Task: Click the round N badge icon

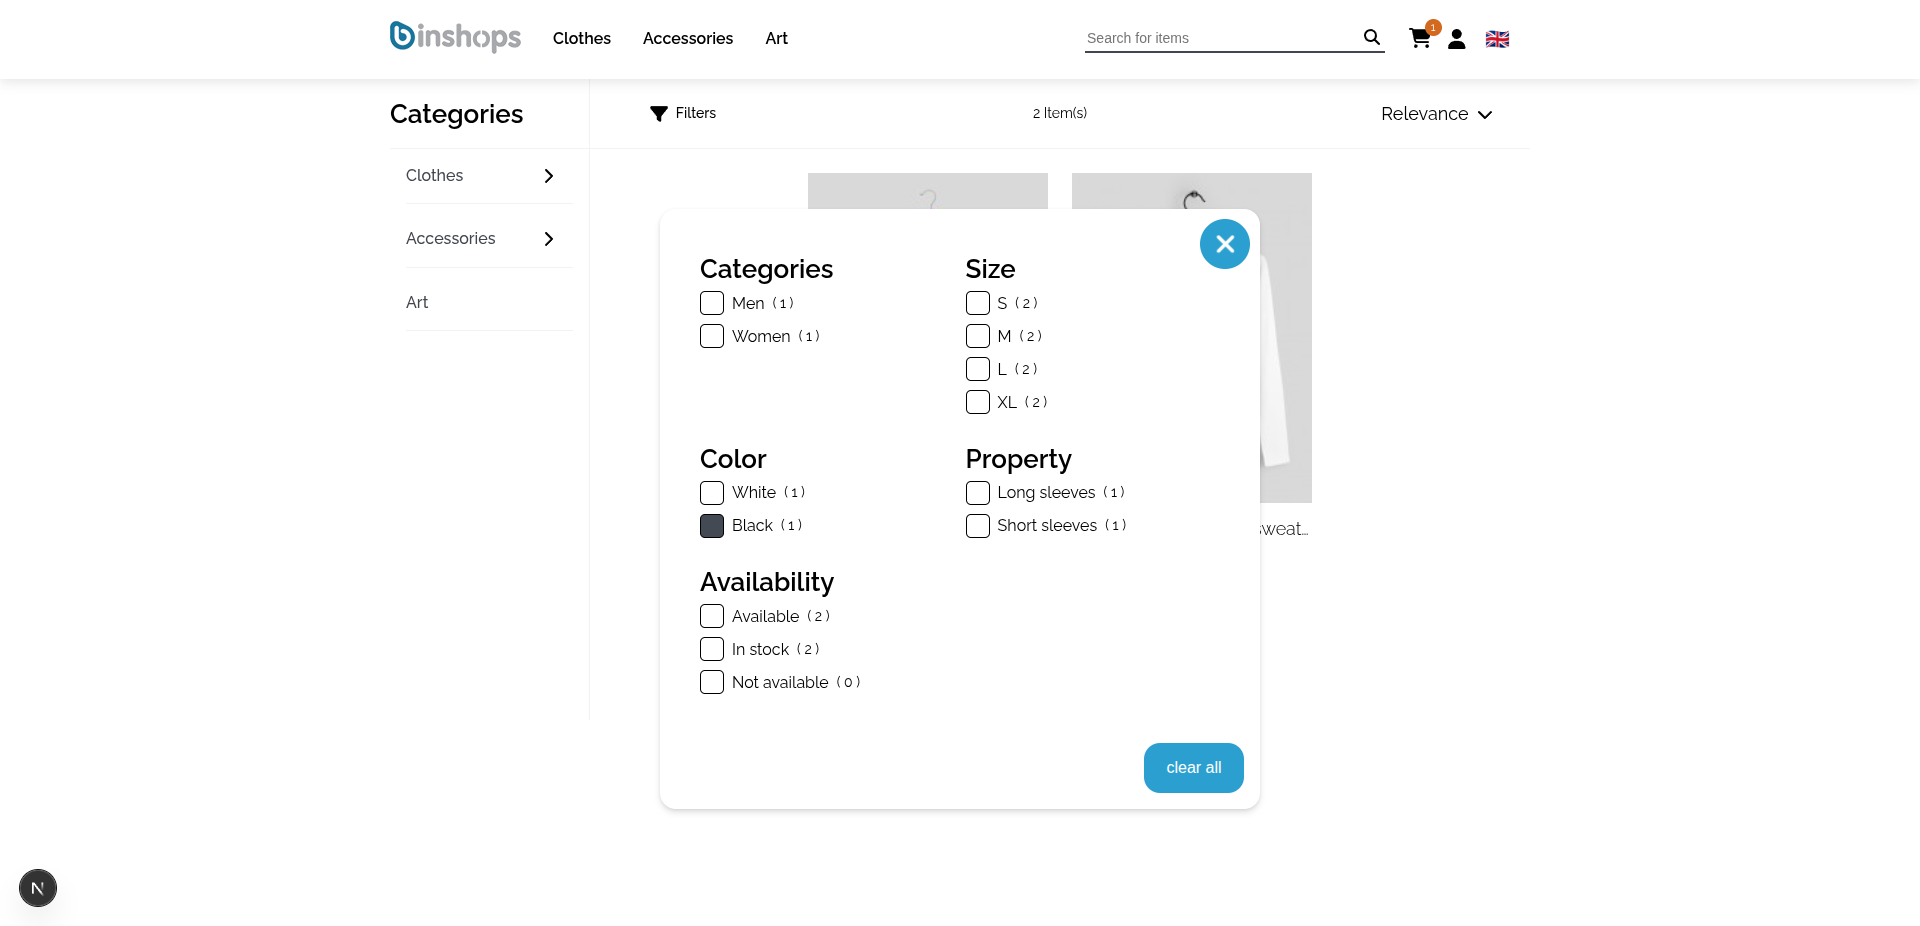Action: point(38,888)
